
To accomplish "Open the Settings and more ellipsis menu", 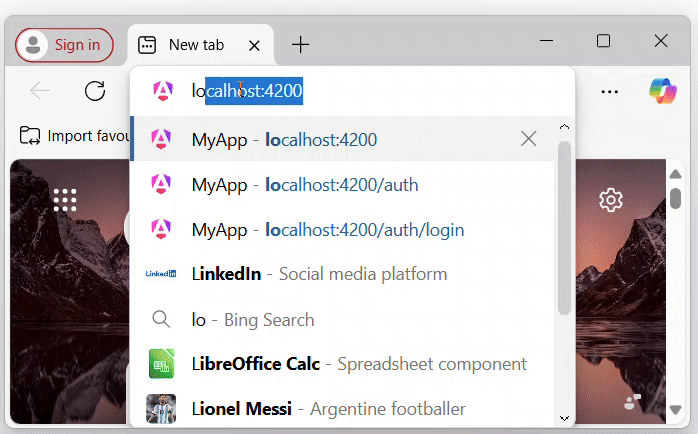I will coord(609,91).
